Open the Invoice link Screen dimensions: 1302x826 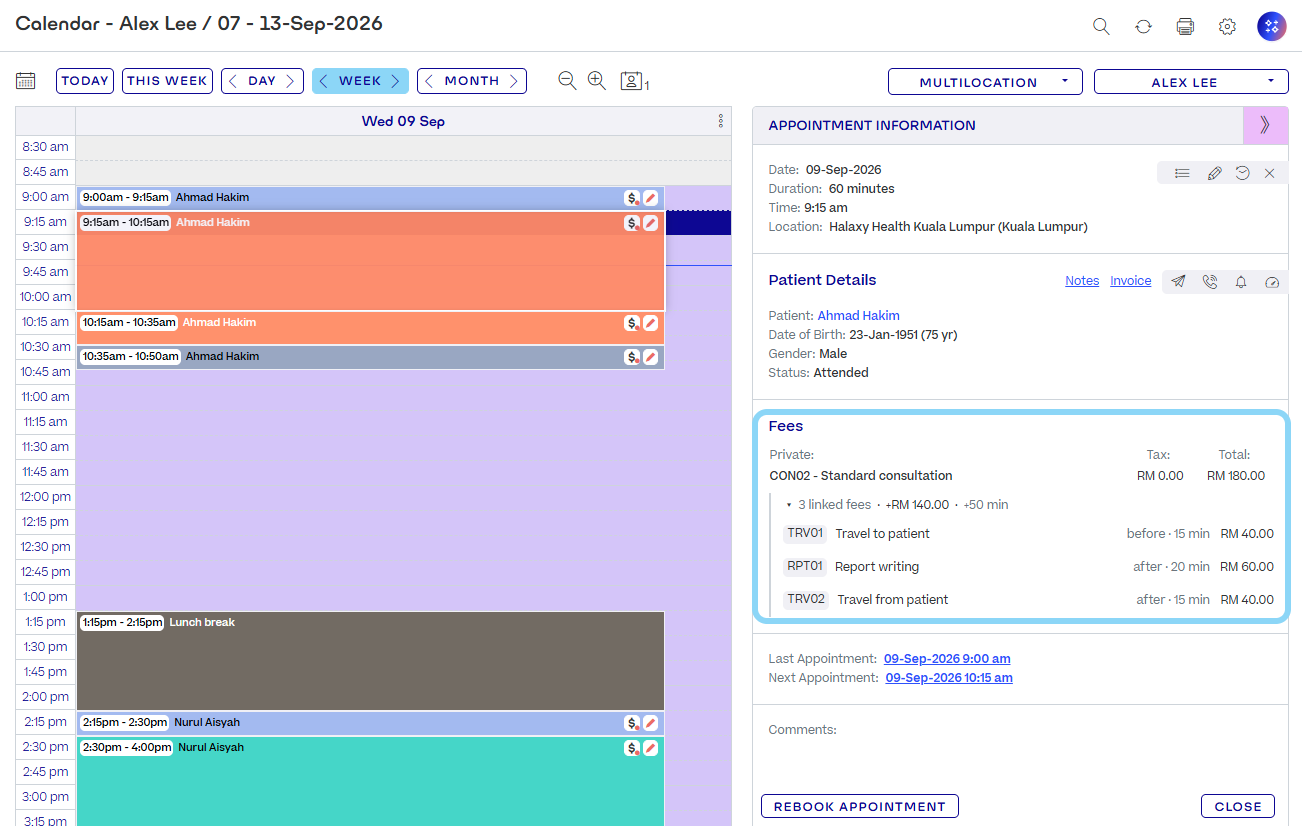1131,281
